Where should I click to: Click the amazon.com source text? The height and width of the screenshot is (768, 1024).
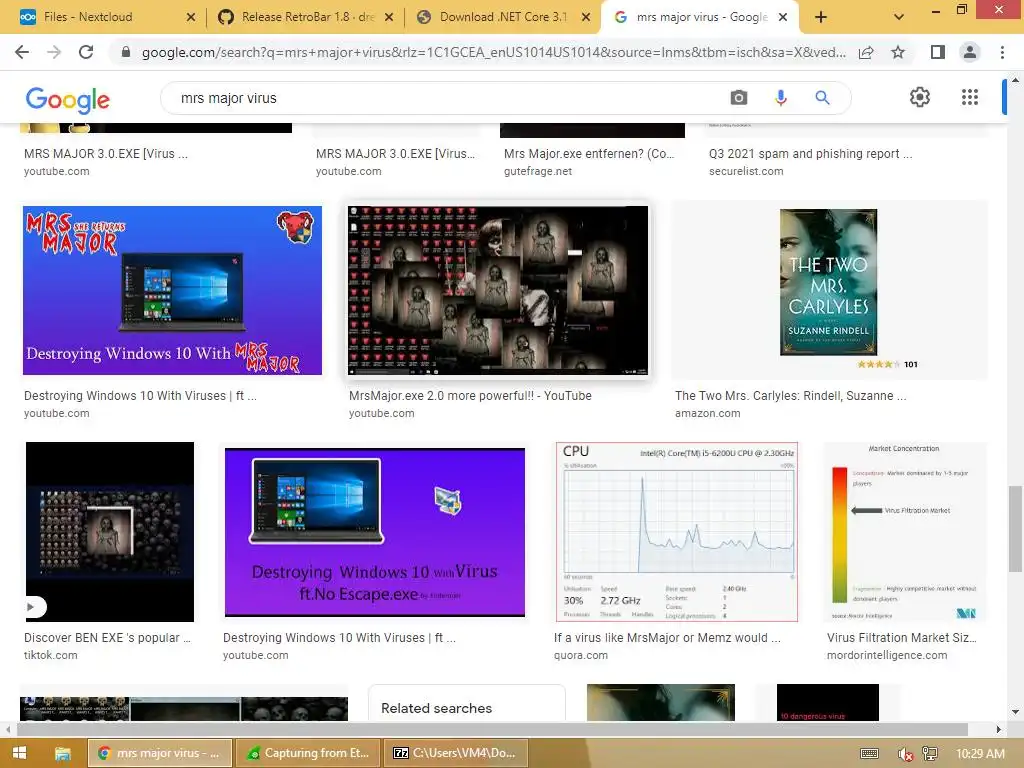tap(708, 413)
